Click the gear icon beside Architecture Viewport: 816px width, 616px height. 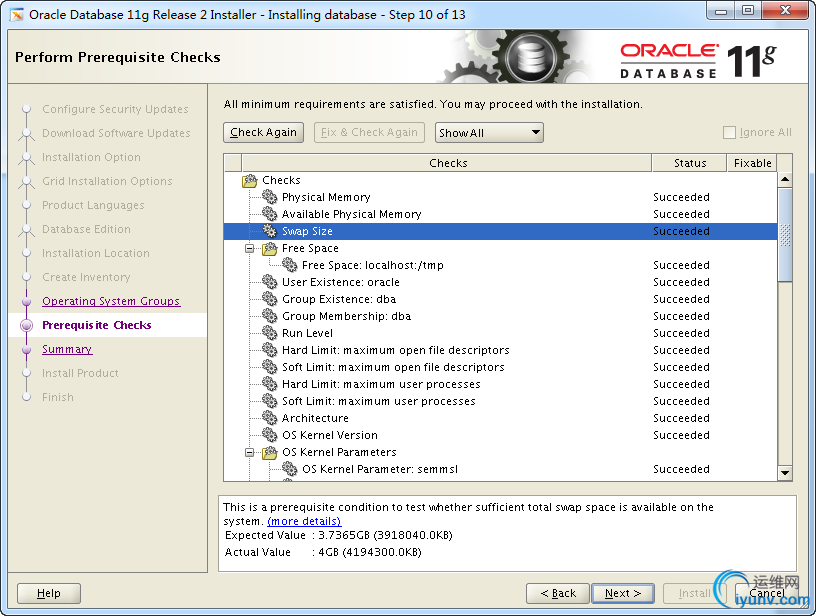[270, 418]
